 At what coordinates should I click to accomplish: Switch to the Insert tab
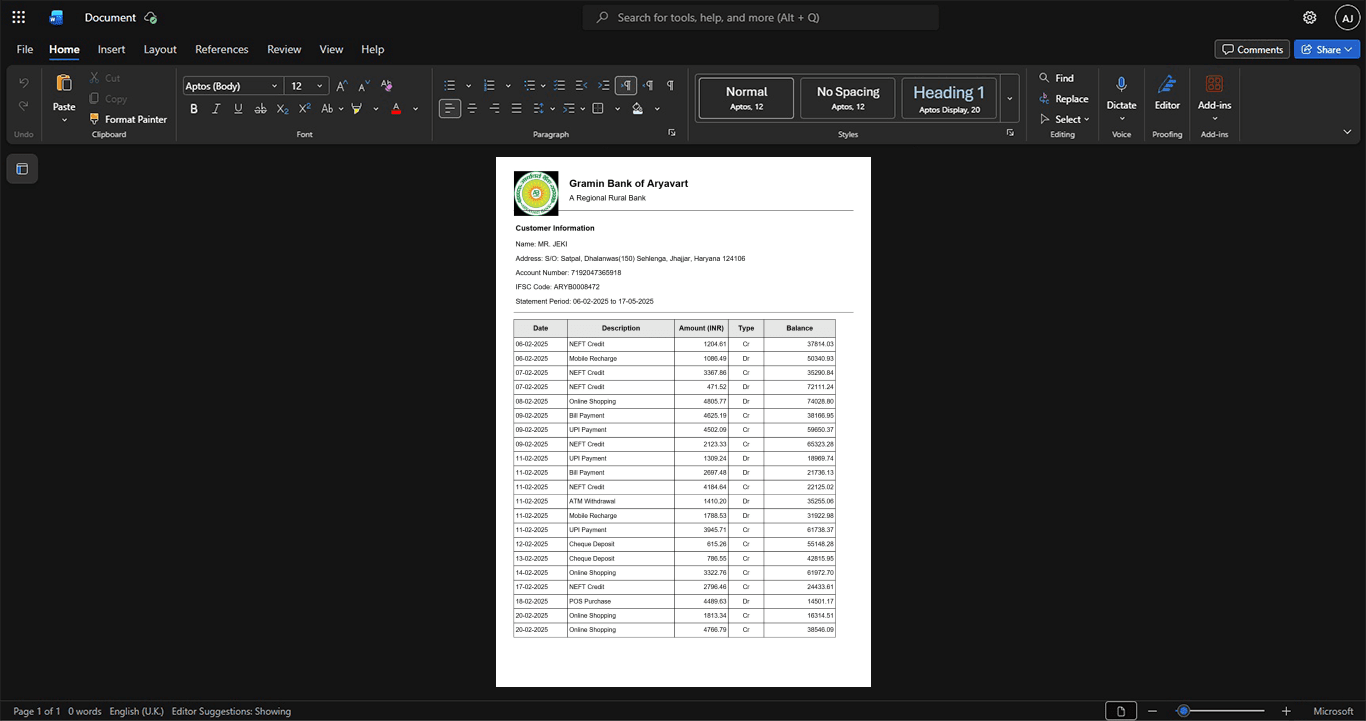(x=111, y=49)
